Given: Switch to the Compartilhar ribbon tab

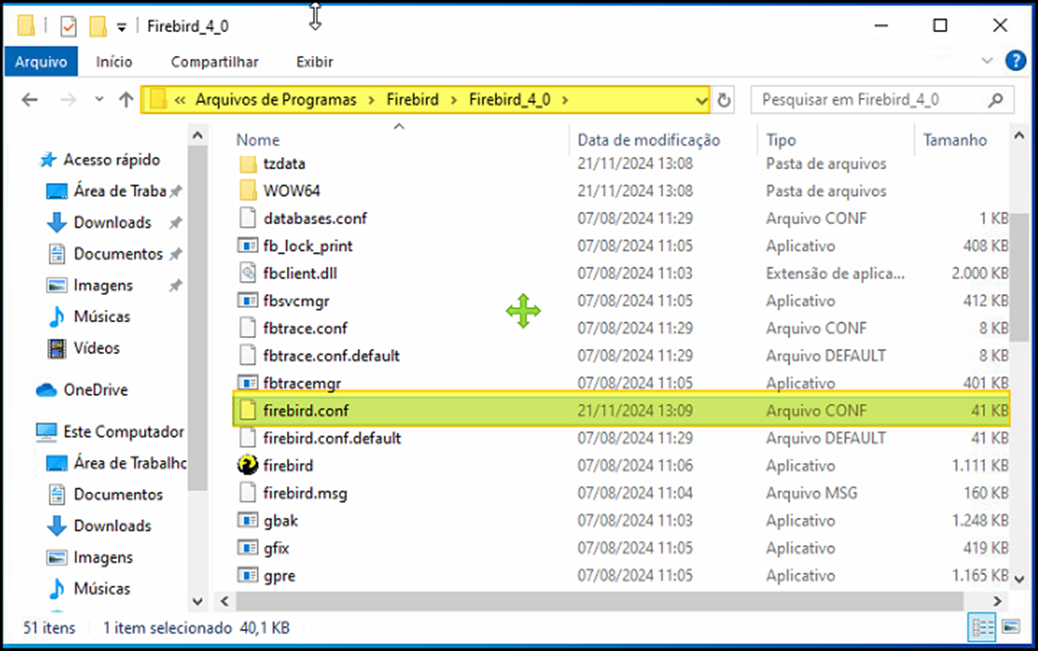Looking at the screenshot, I should tap(214, 62).
